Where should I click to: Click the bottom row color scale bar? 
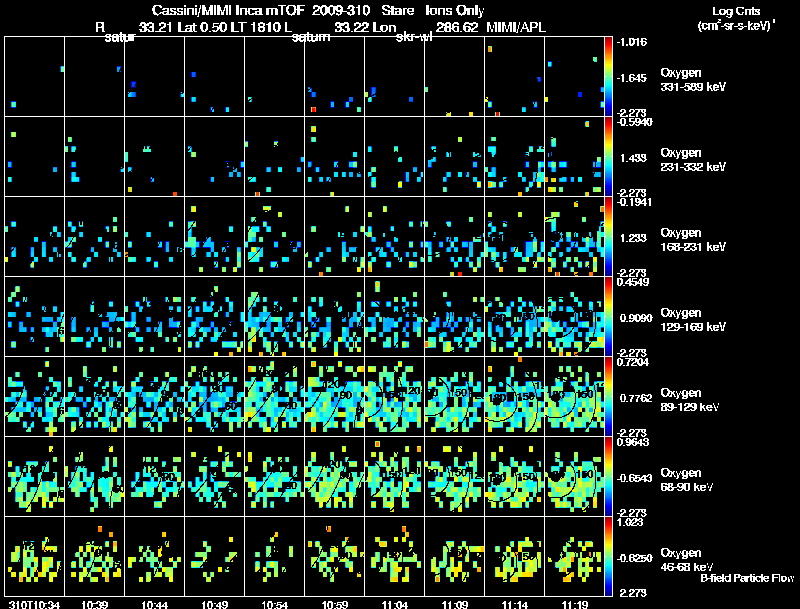[608, 556]
